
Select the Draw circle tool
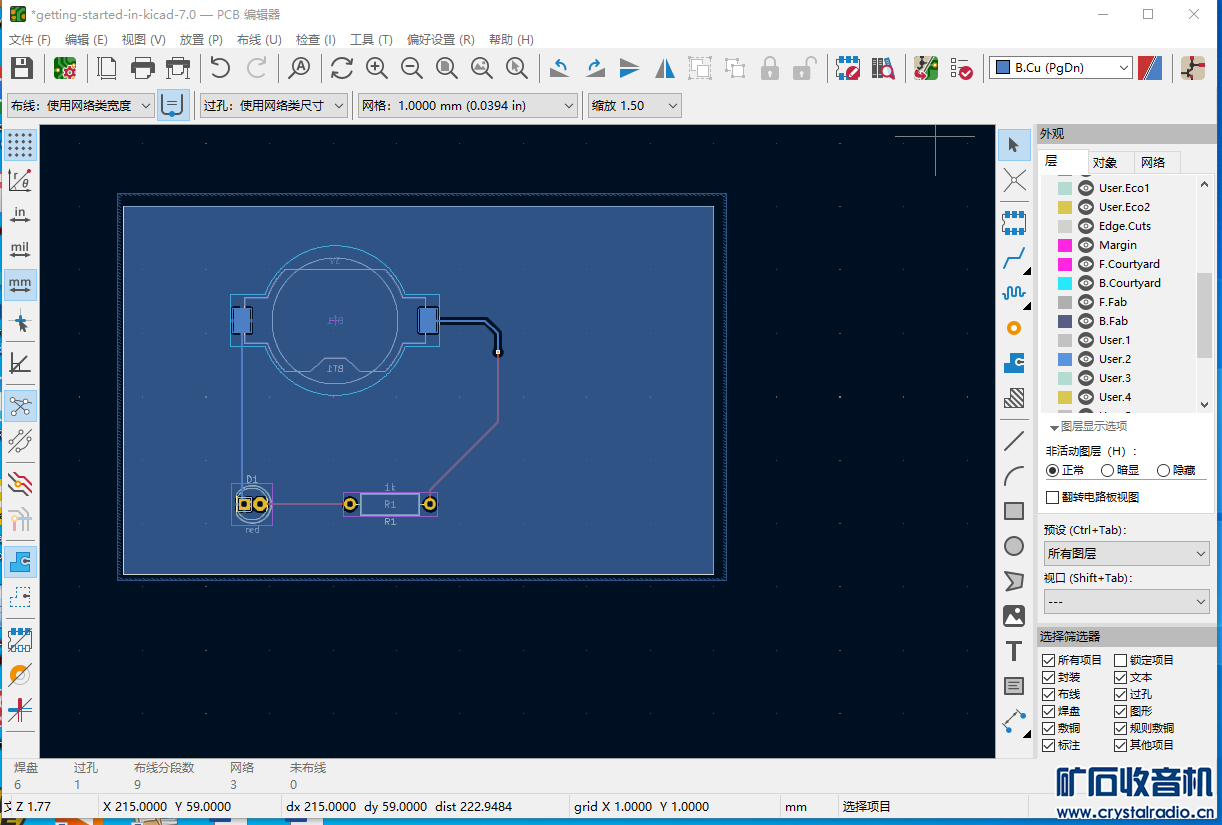pyautogui.click(x=1014, y=546)
